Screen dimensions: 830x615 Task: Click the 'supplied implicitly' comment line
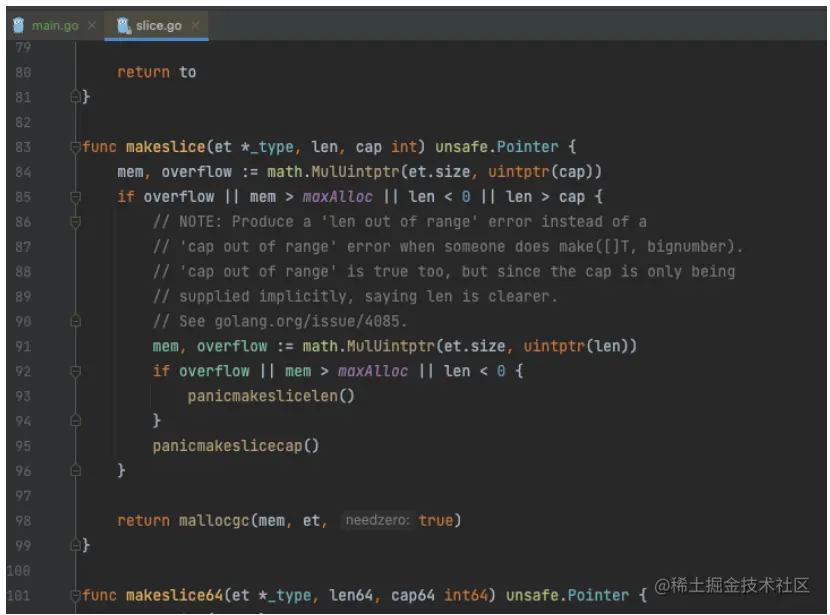tap(355, 296)
